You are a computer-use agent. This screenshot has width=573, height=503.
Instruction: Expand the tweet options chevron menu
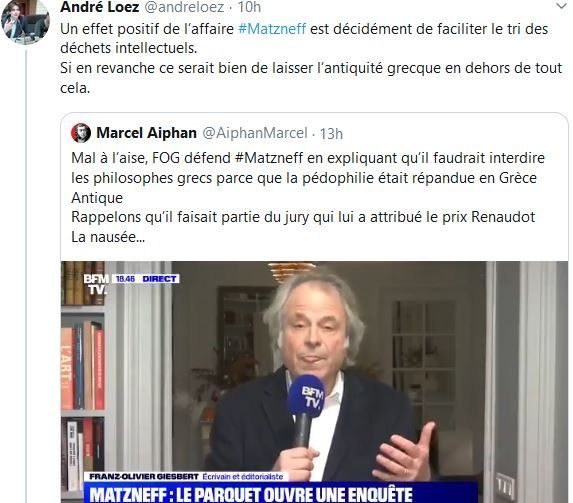point(561,6)
